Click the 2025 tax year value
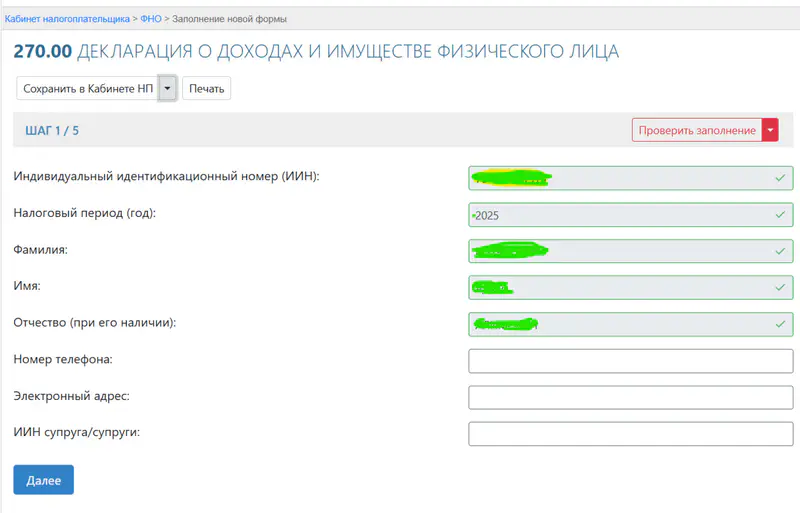The image size is (800, 513). [x=487, y=216]
